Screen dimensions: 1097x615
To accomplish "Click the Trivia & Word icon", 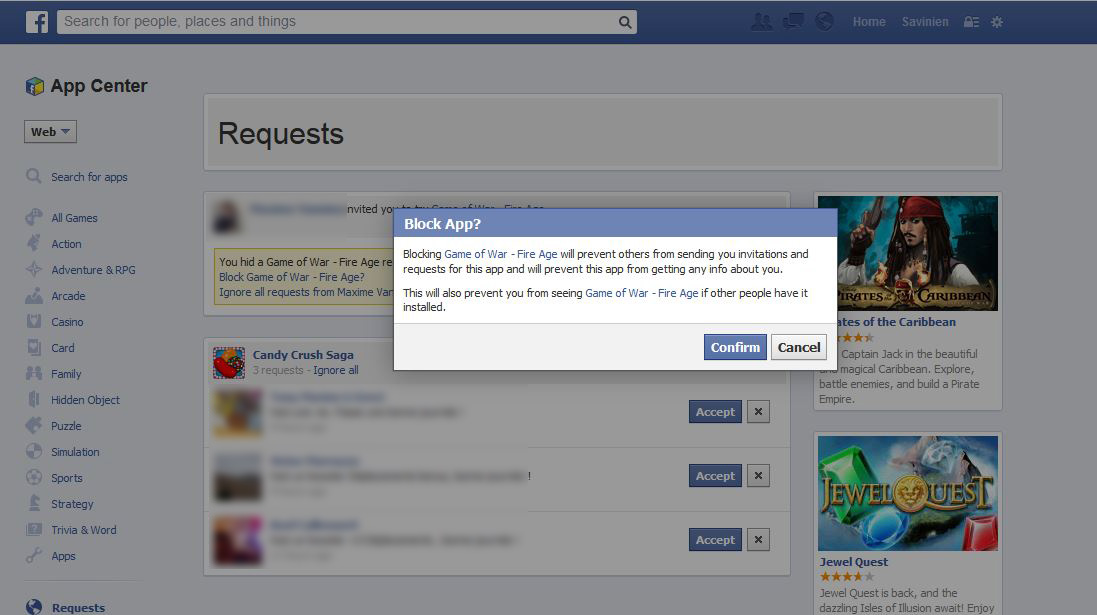I will coord(34,530).
